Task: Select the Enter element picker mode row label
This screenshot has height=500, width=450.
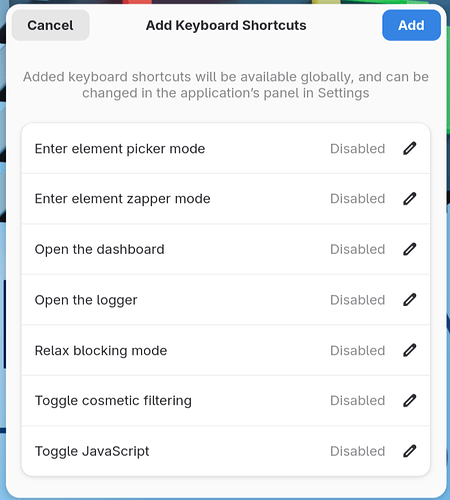Action: 120,149
